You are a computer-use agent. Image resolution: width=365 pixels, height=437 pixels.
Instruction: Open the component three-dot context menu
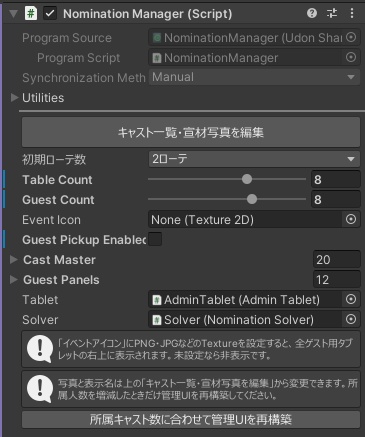tap(352, 13)
